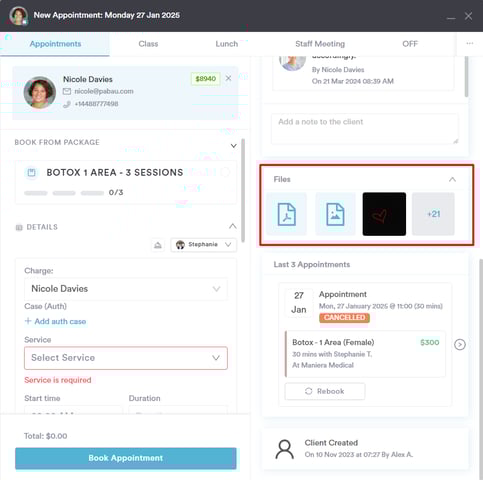Click the nicole@pabau.com email address
The width and height of the screenshot is (483, 480).
(x=104, y=91)
